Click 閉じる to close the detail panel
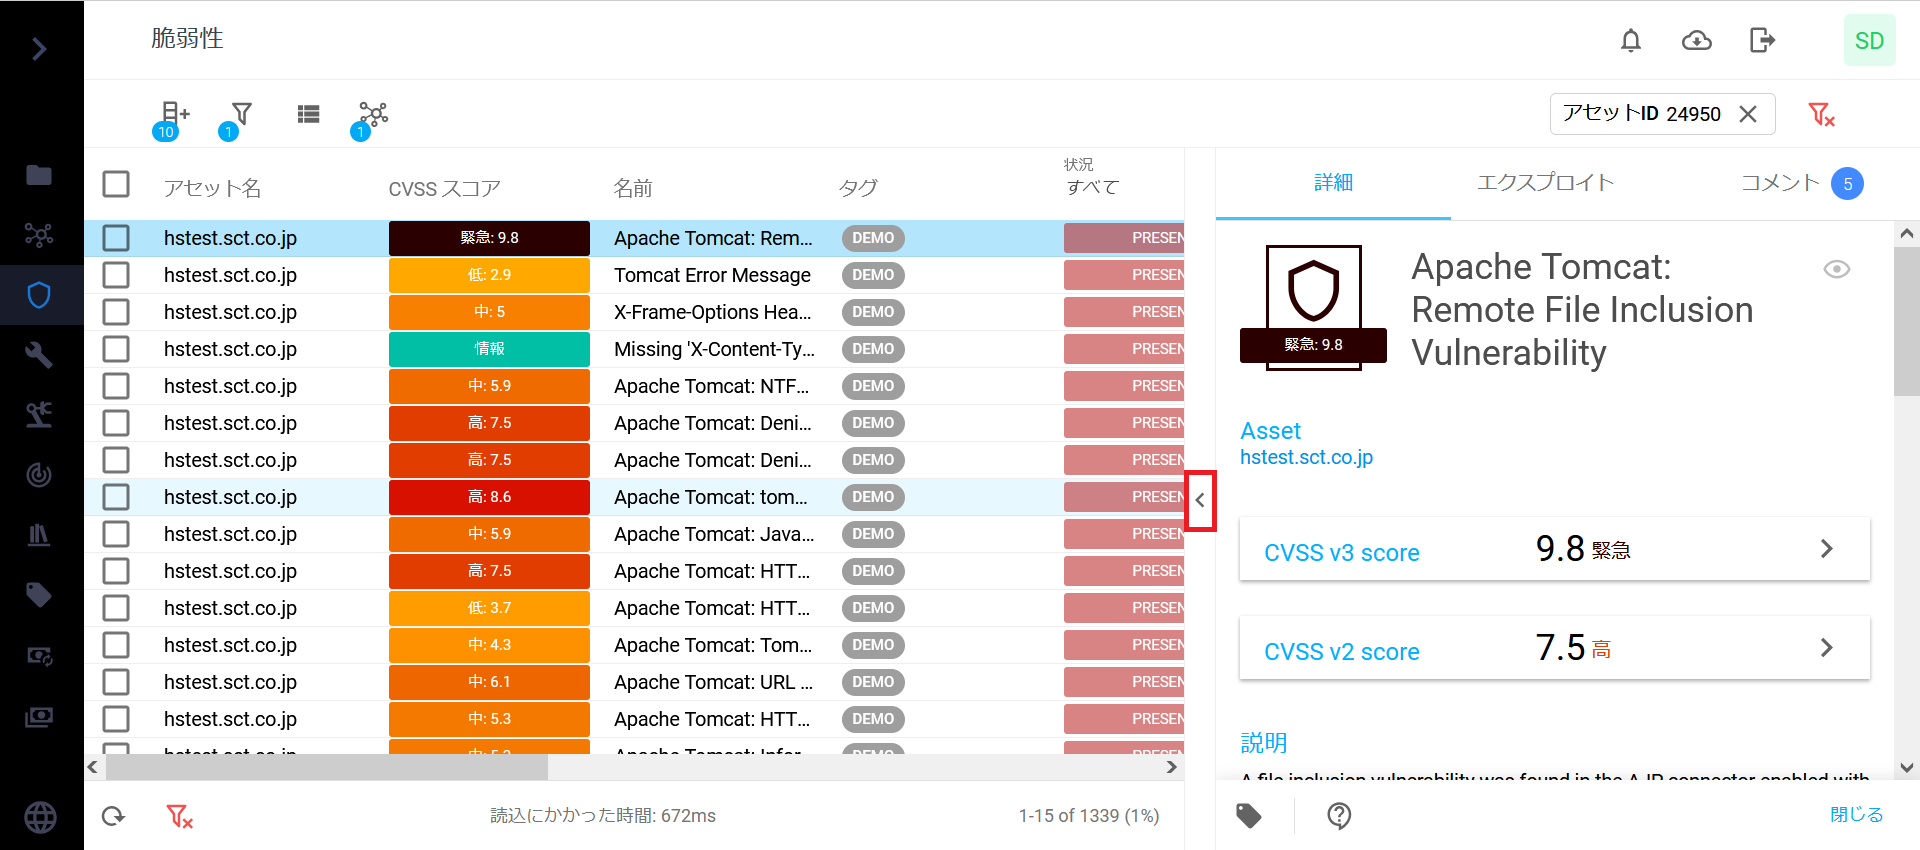The width and height of the screenshot is (1920, 850). tap(1856, 815)
